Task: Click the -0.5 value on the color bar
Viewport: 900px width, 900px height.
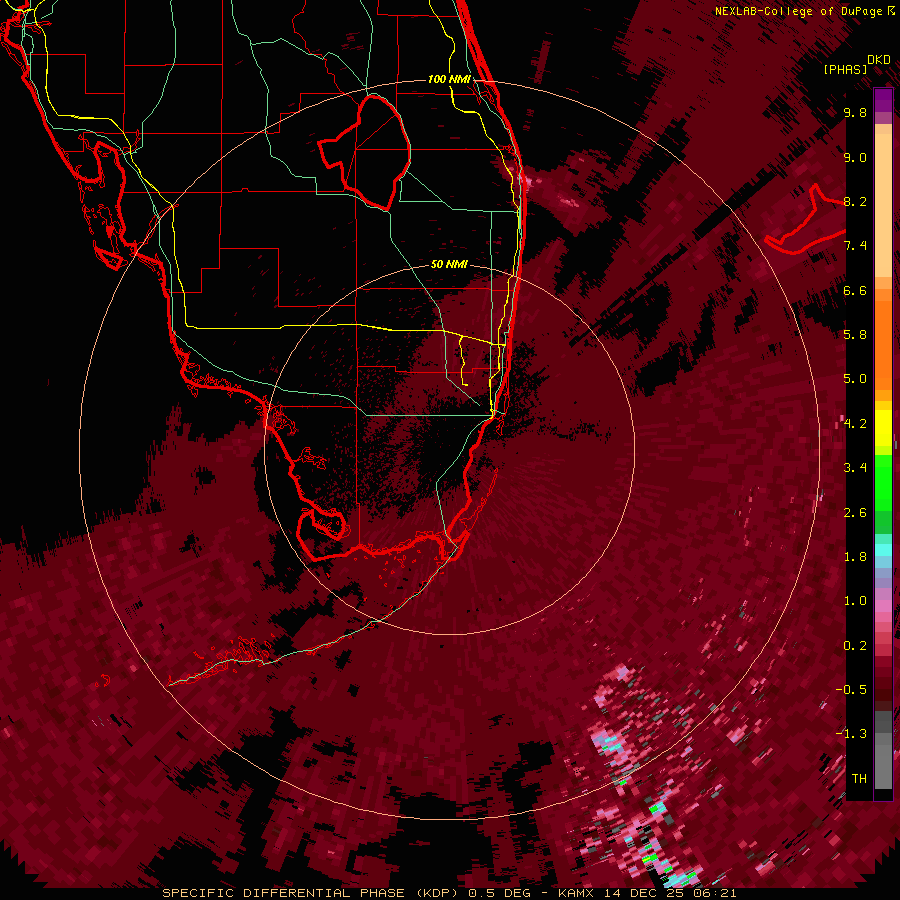Action: click(851, 689)
